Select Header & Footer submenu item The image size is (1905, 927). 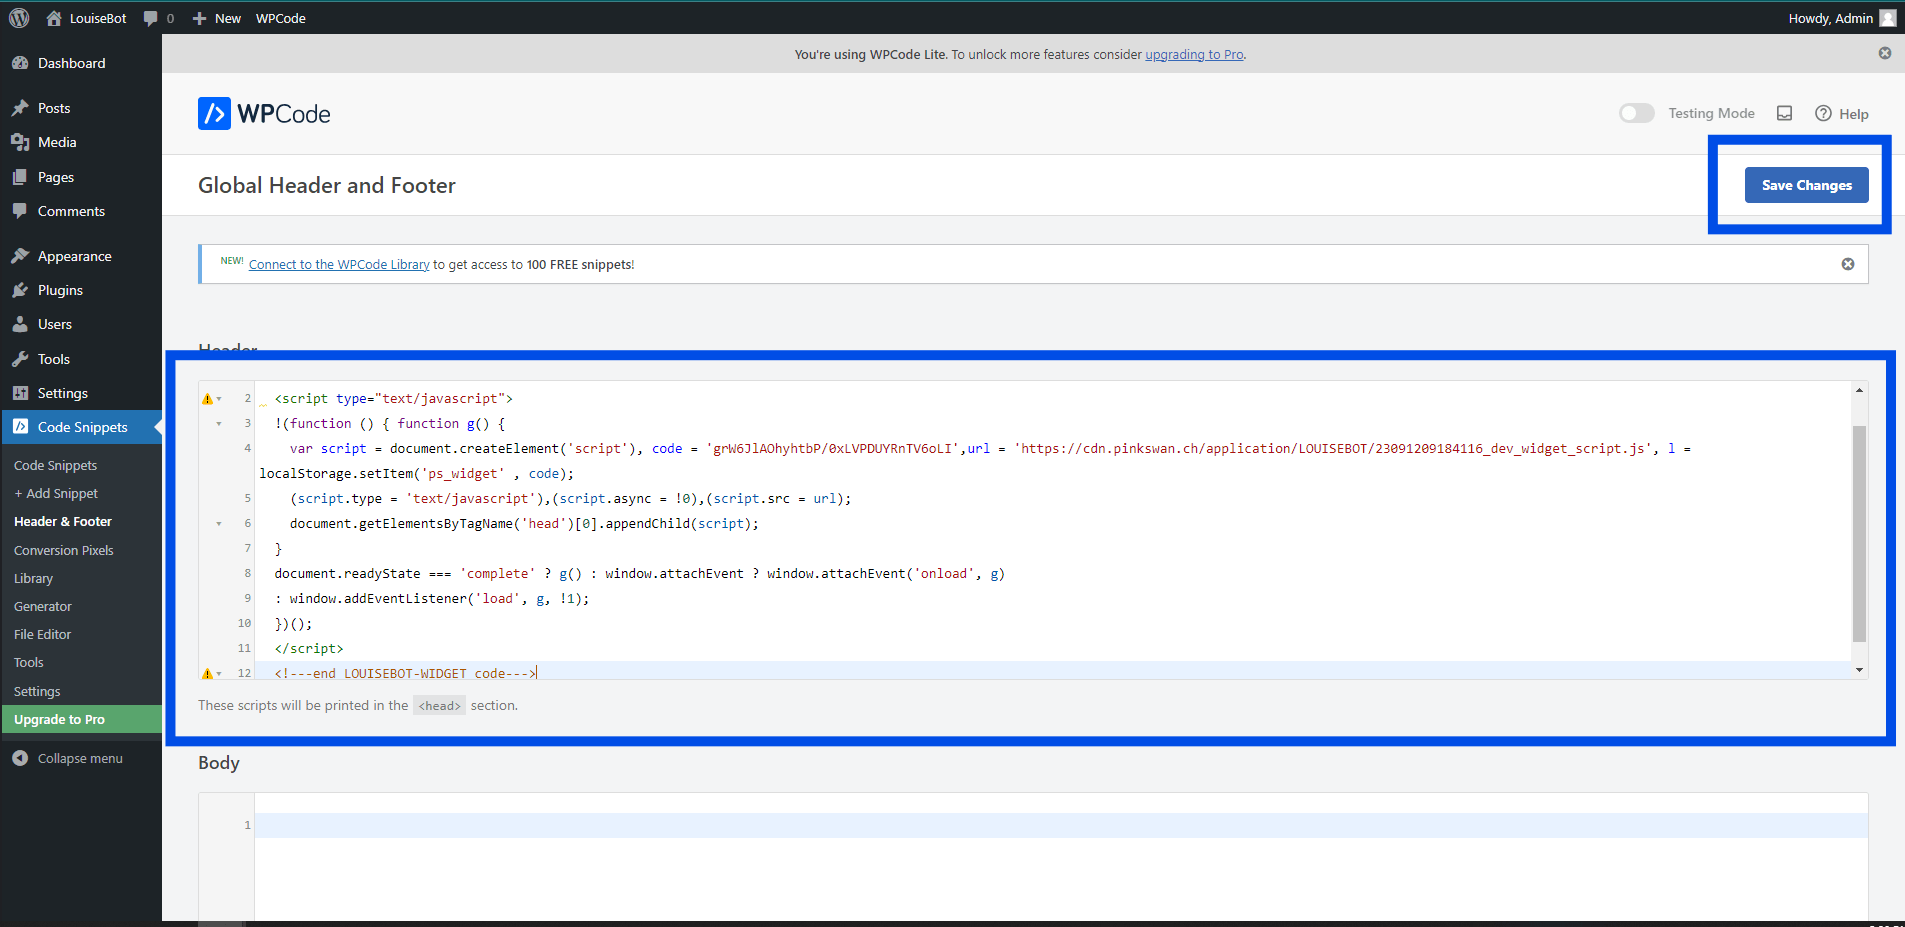tap(63, 521)
